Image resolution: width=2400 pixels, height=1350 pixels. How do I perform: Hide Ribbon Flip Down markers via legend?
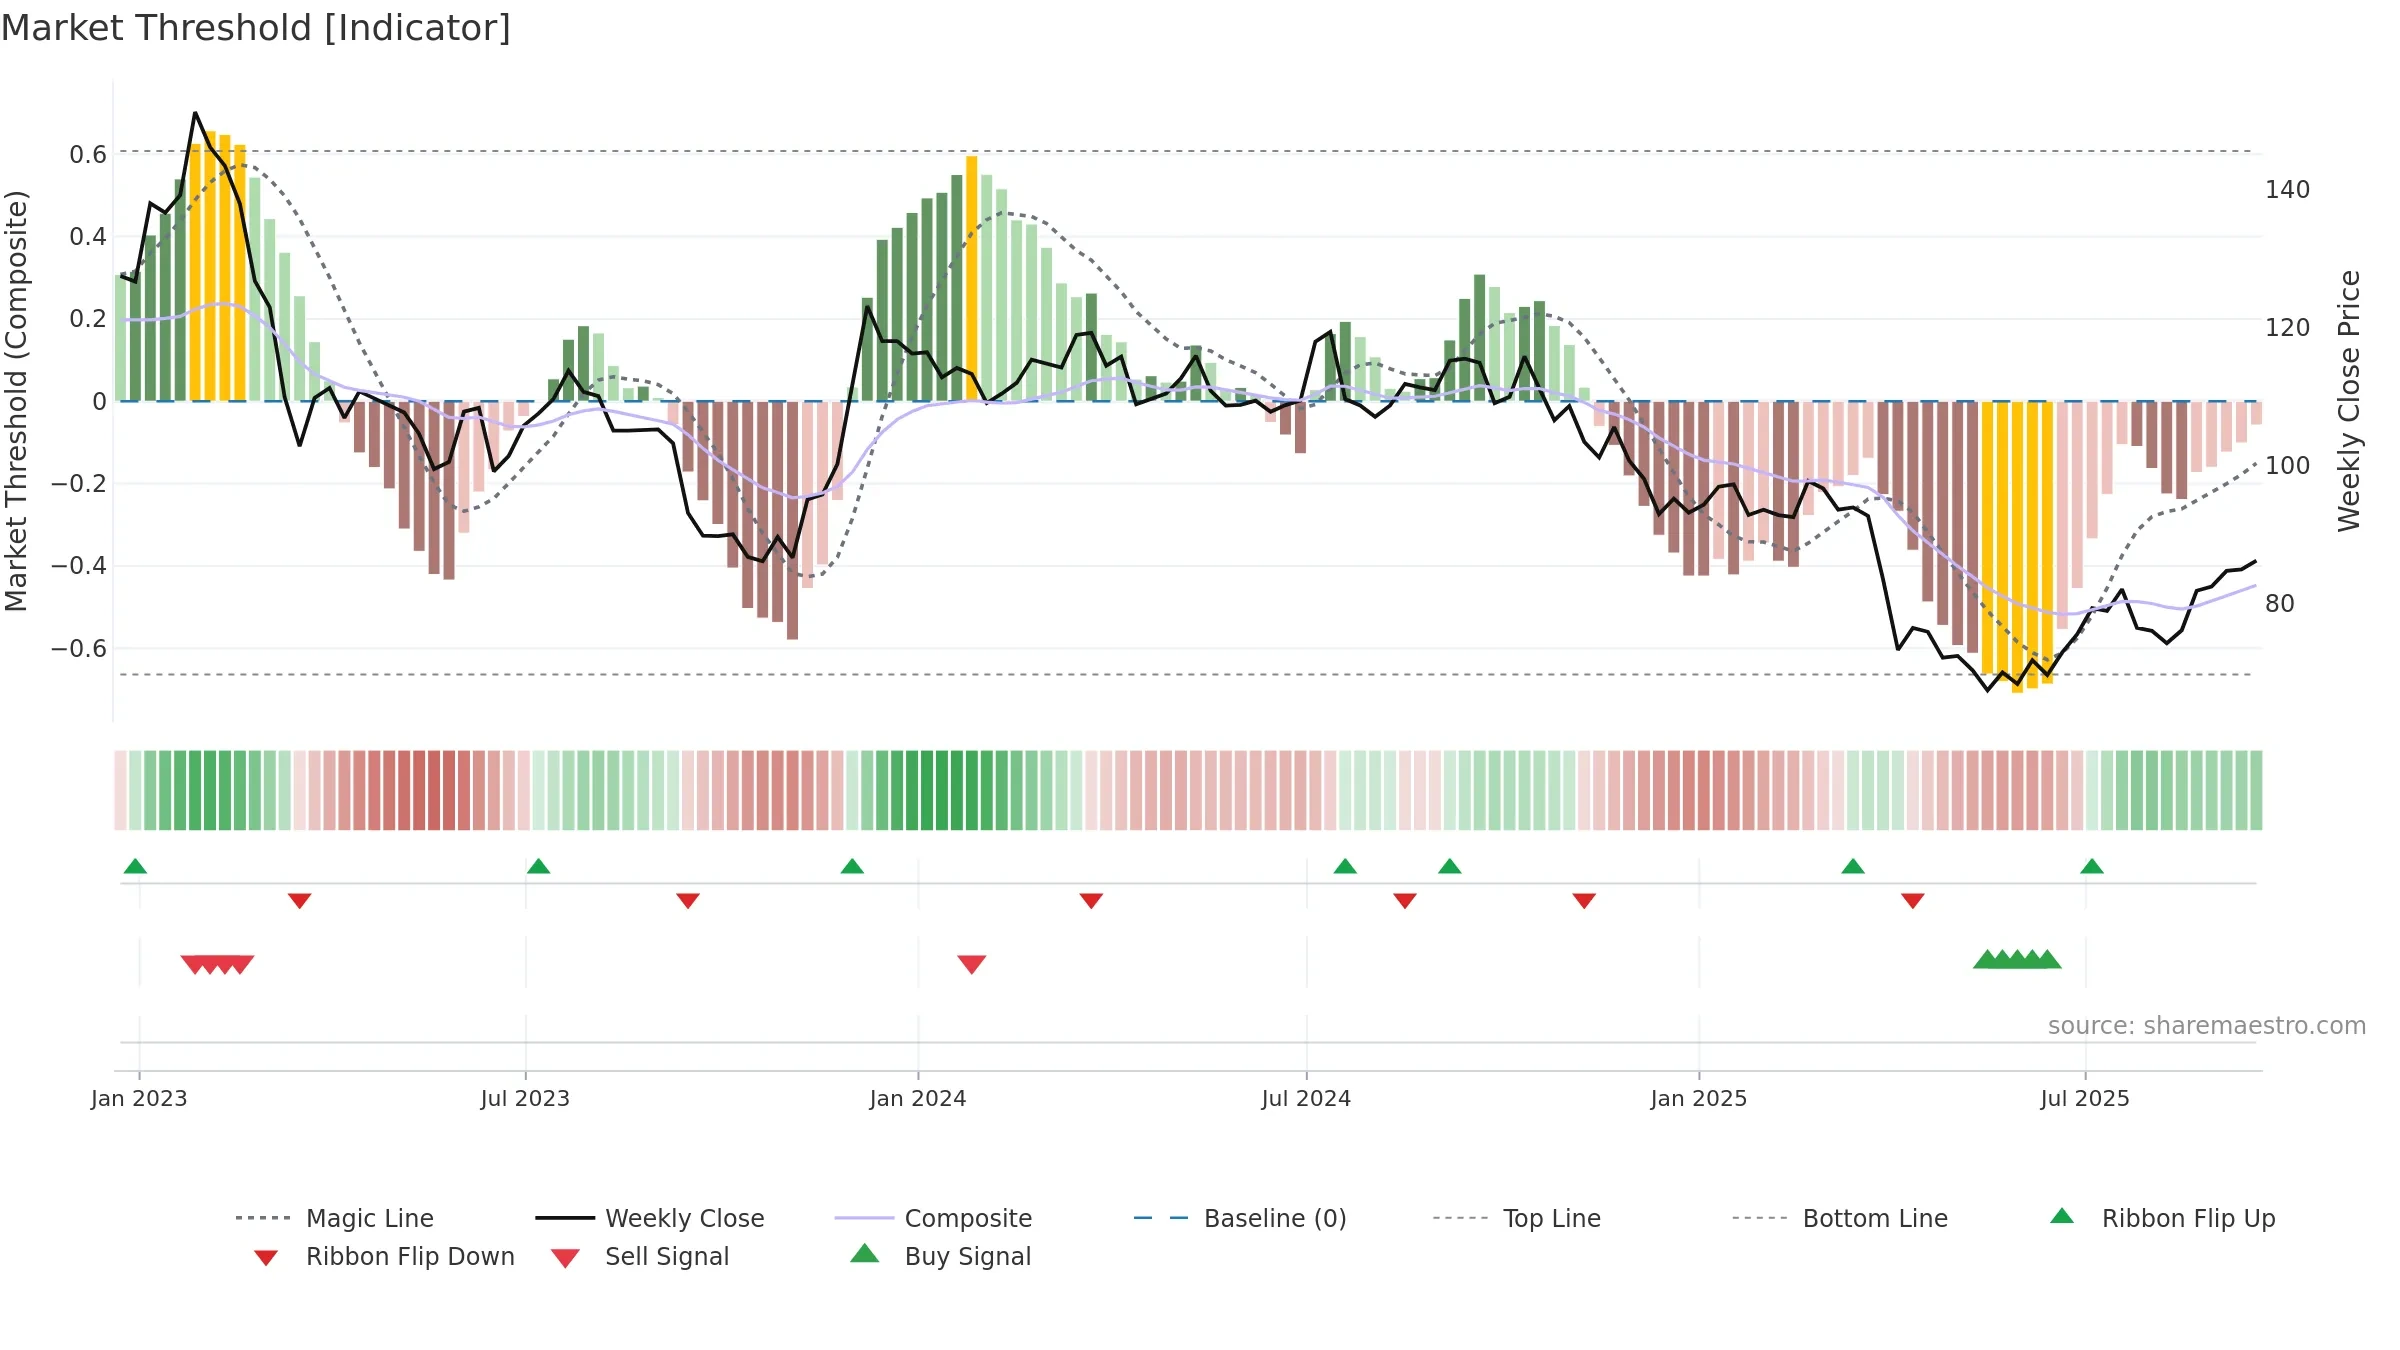(x=384, y=1257)
